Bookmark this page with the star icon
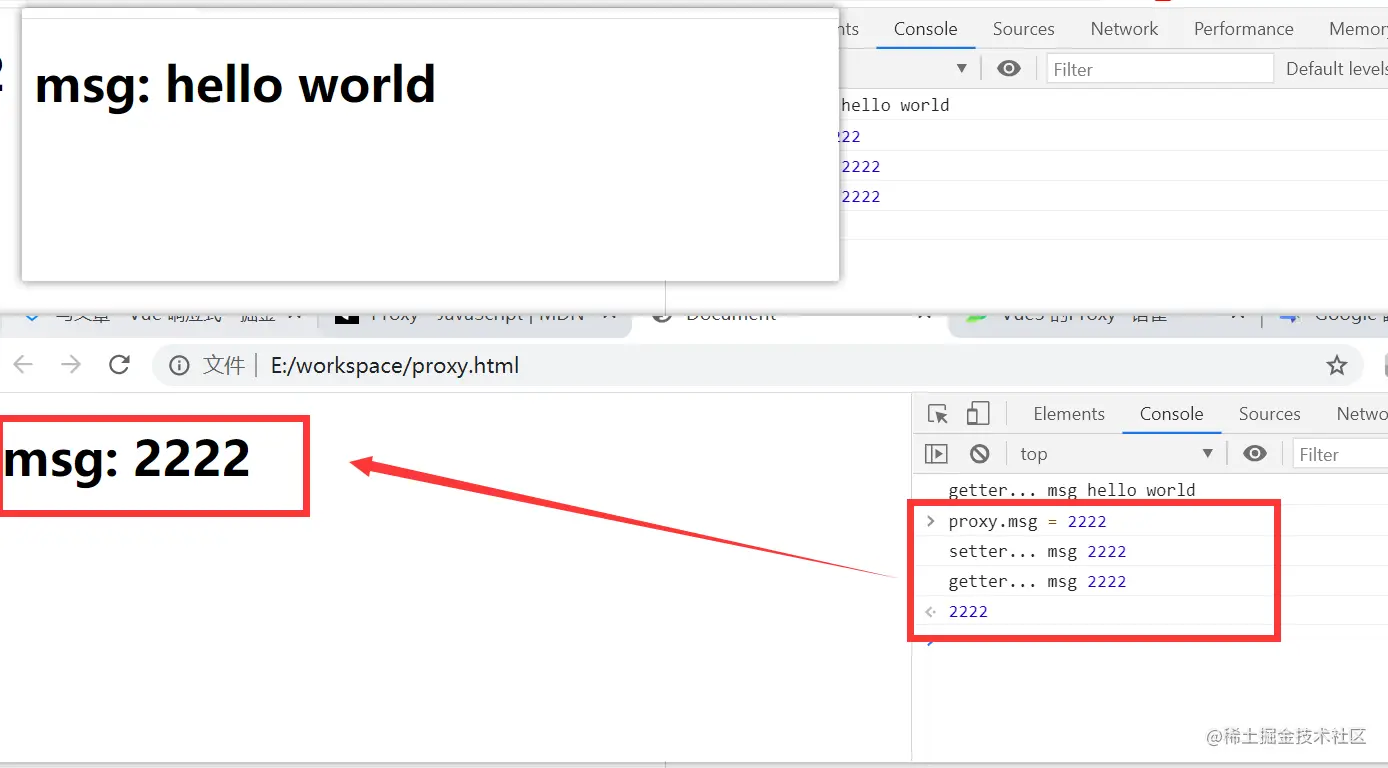 [x=1336, y=366]
